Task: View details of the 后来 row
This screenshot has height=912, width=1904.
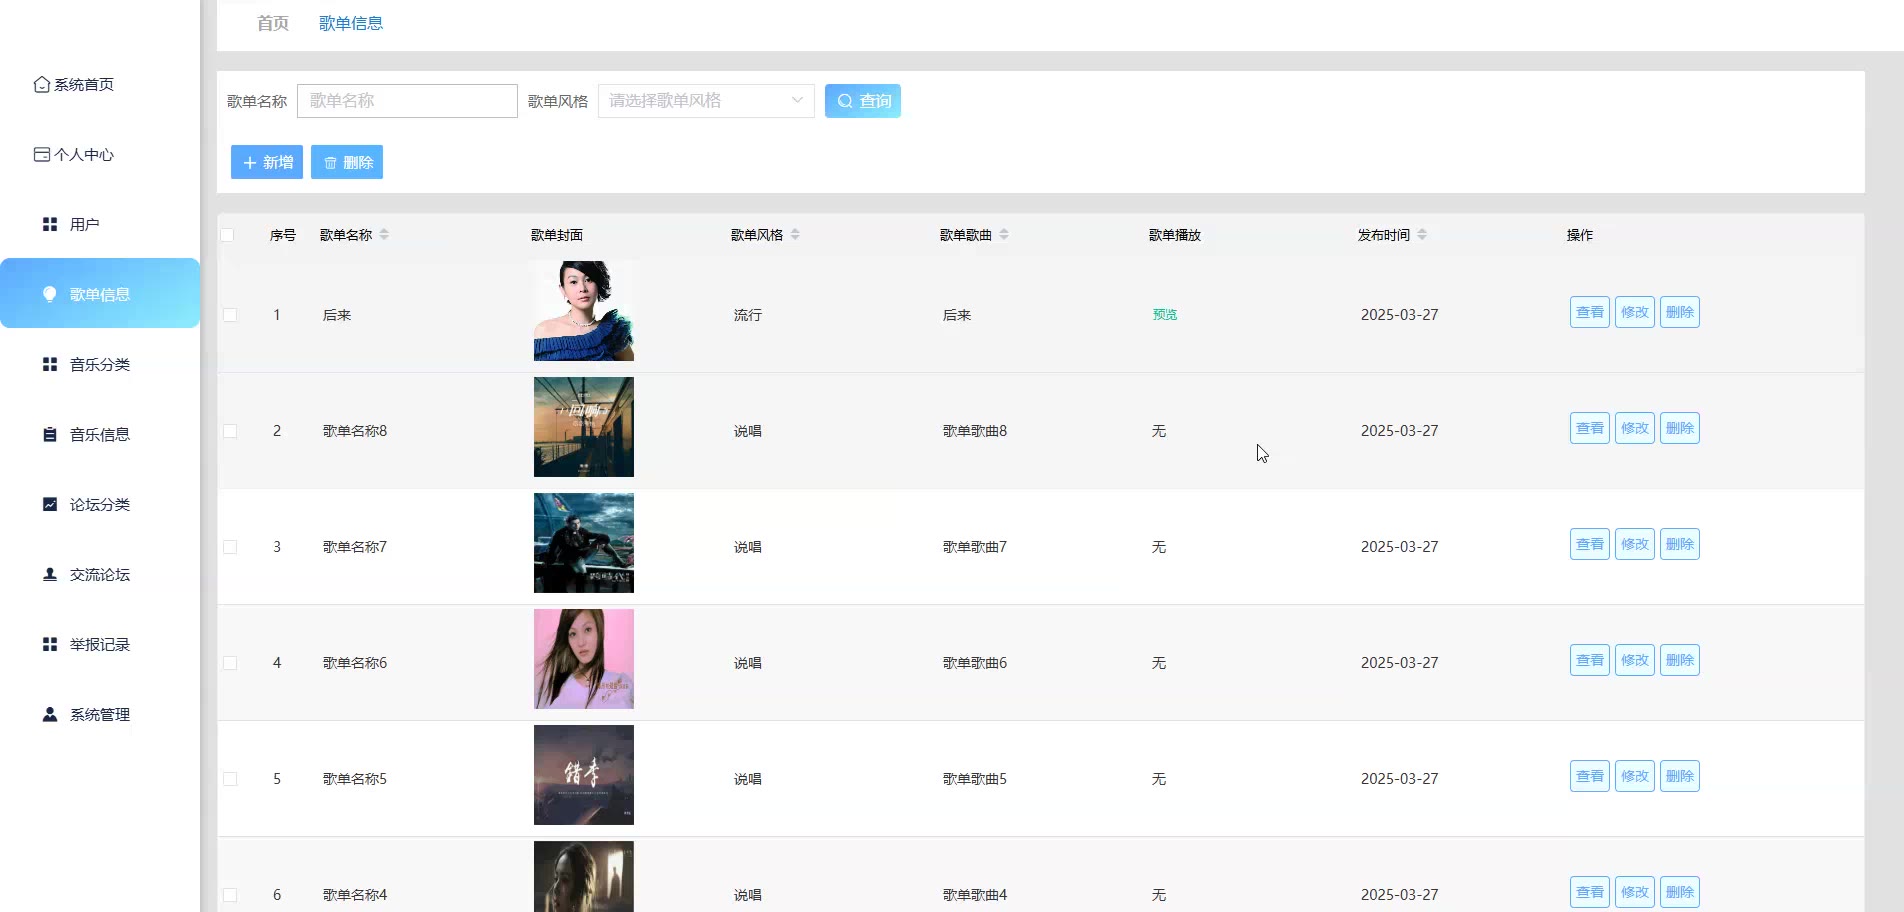Action: tap(1590, 312)
